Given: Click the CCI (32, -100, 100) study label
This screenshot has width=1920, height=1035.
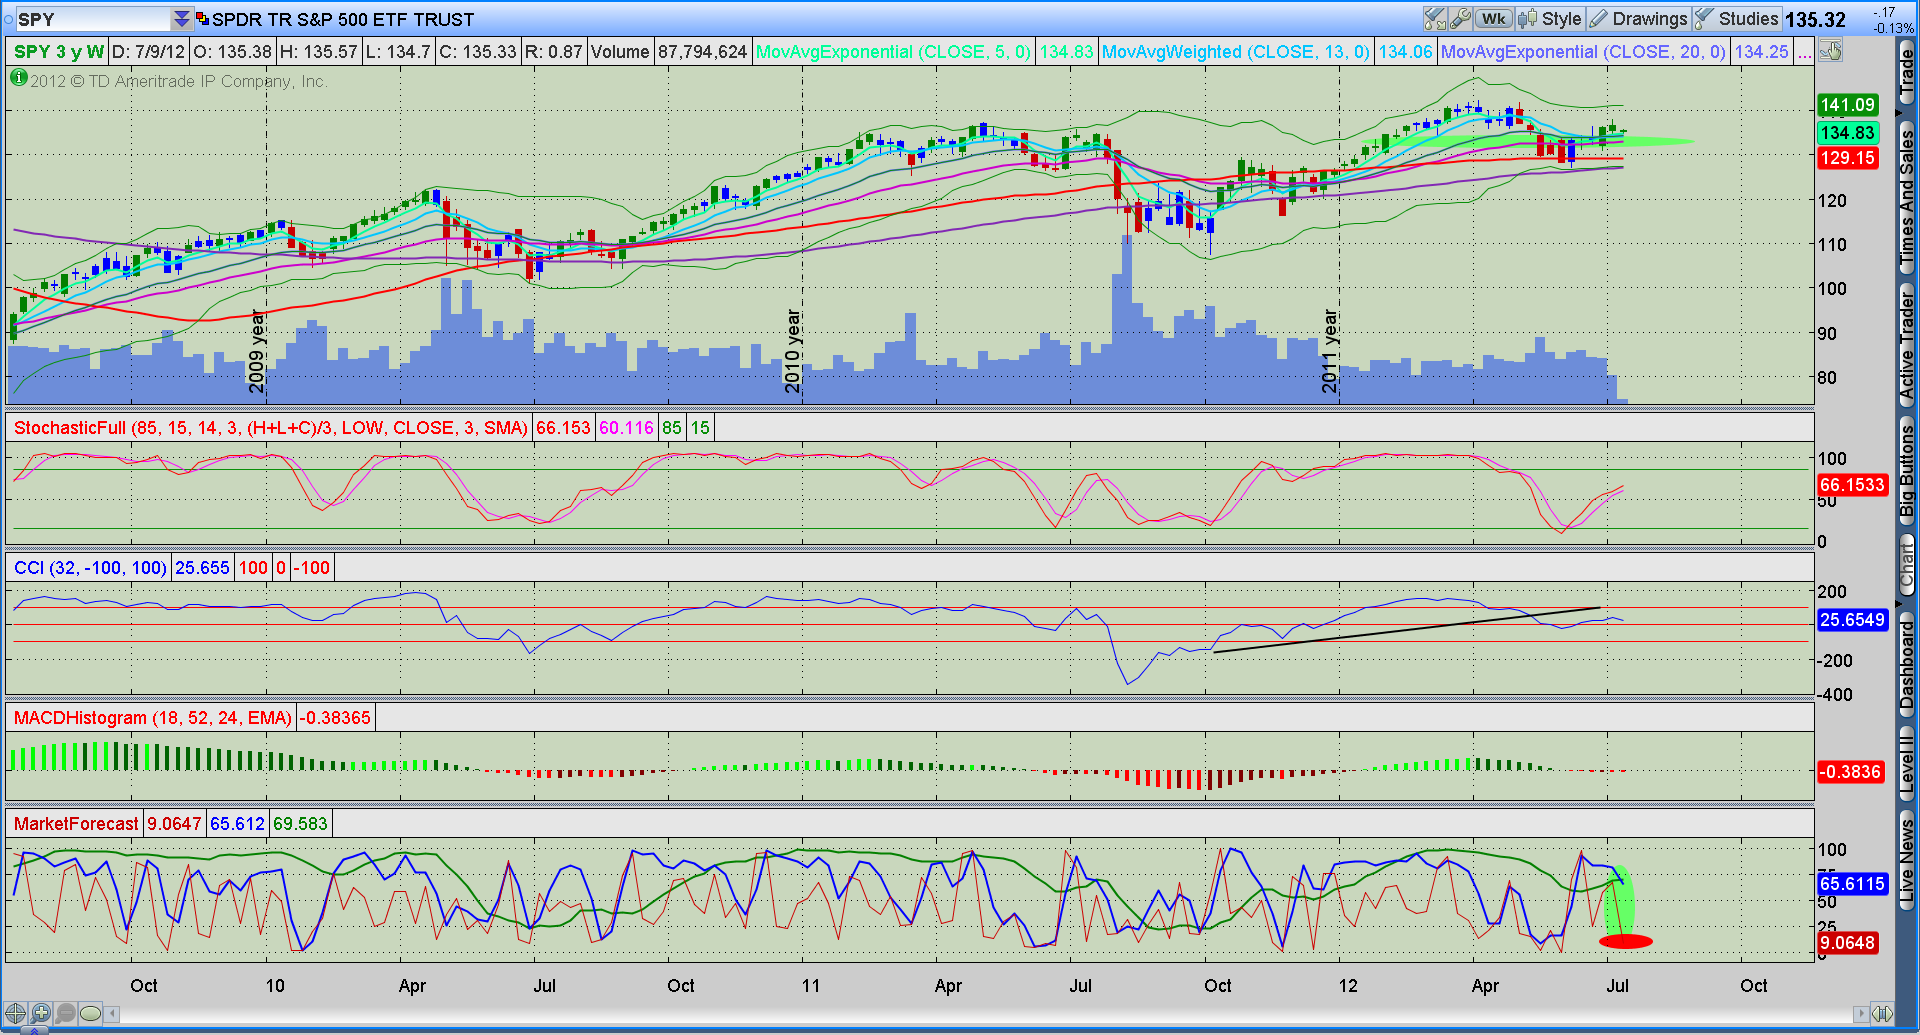Looking at the screenshot, I should (90, 568).
